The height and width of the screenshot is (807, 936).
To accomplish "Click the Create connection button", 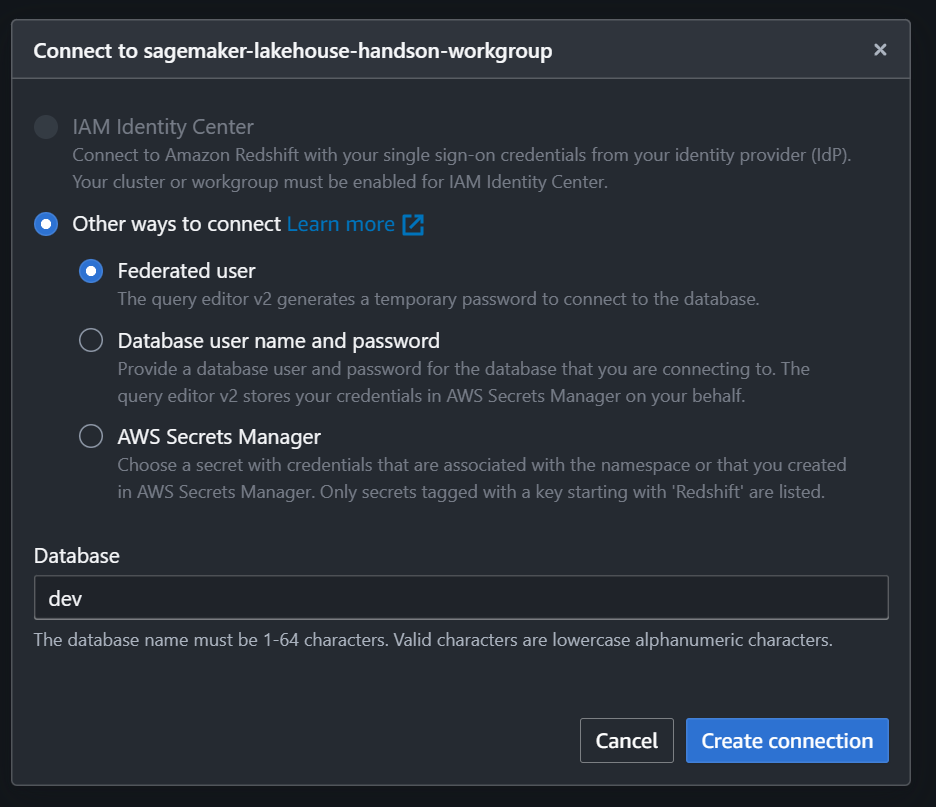I will click(x=787, y=740).
